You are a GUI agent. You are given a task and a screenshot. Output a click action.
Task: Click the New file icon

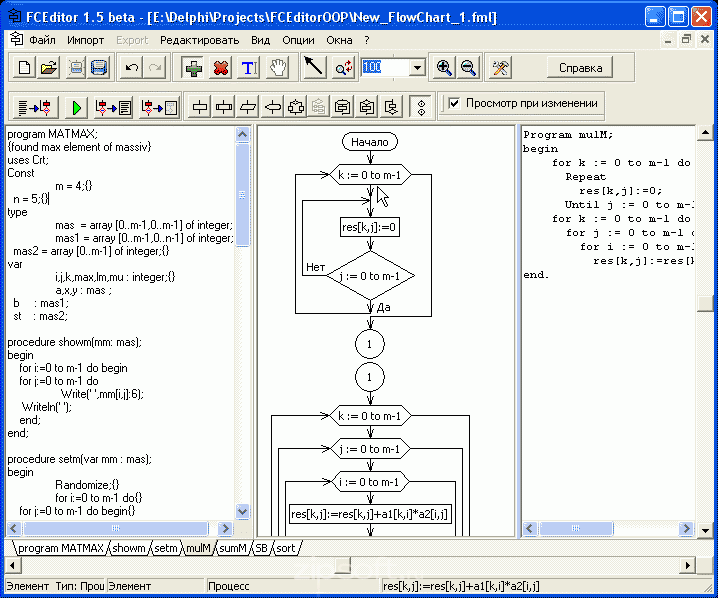23,68
